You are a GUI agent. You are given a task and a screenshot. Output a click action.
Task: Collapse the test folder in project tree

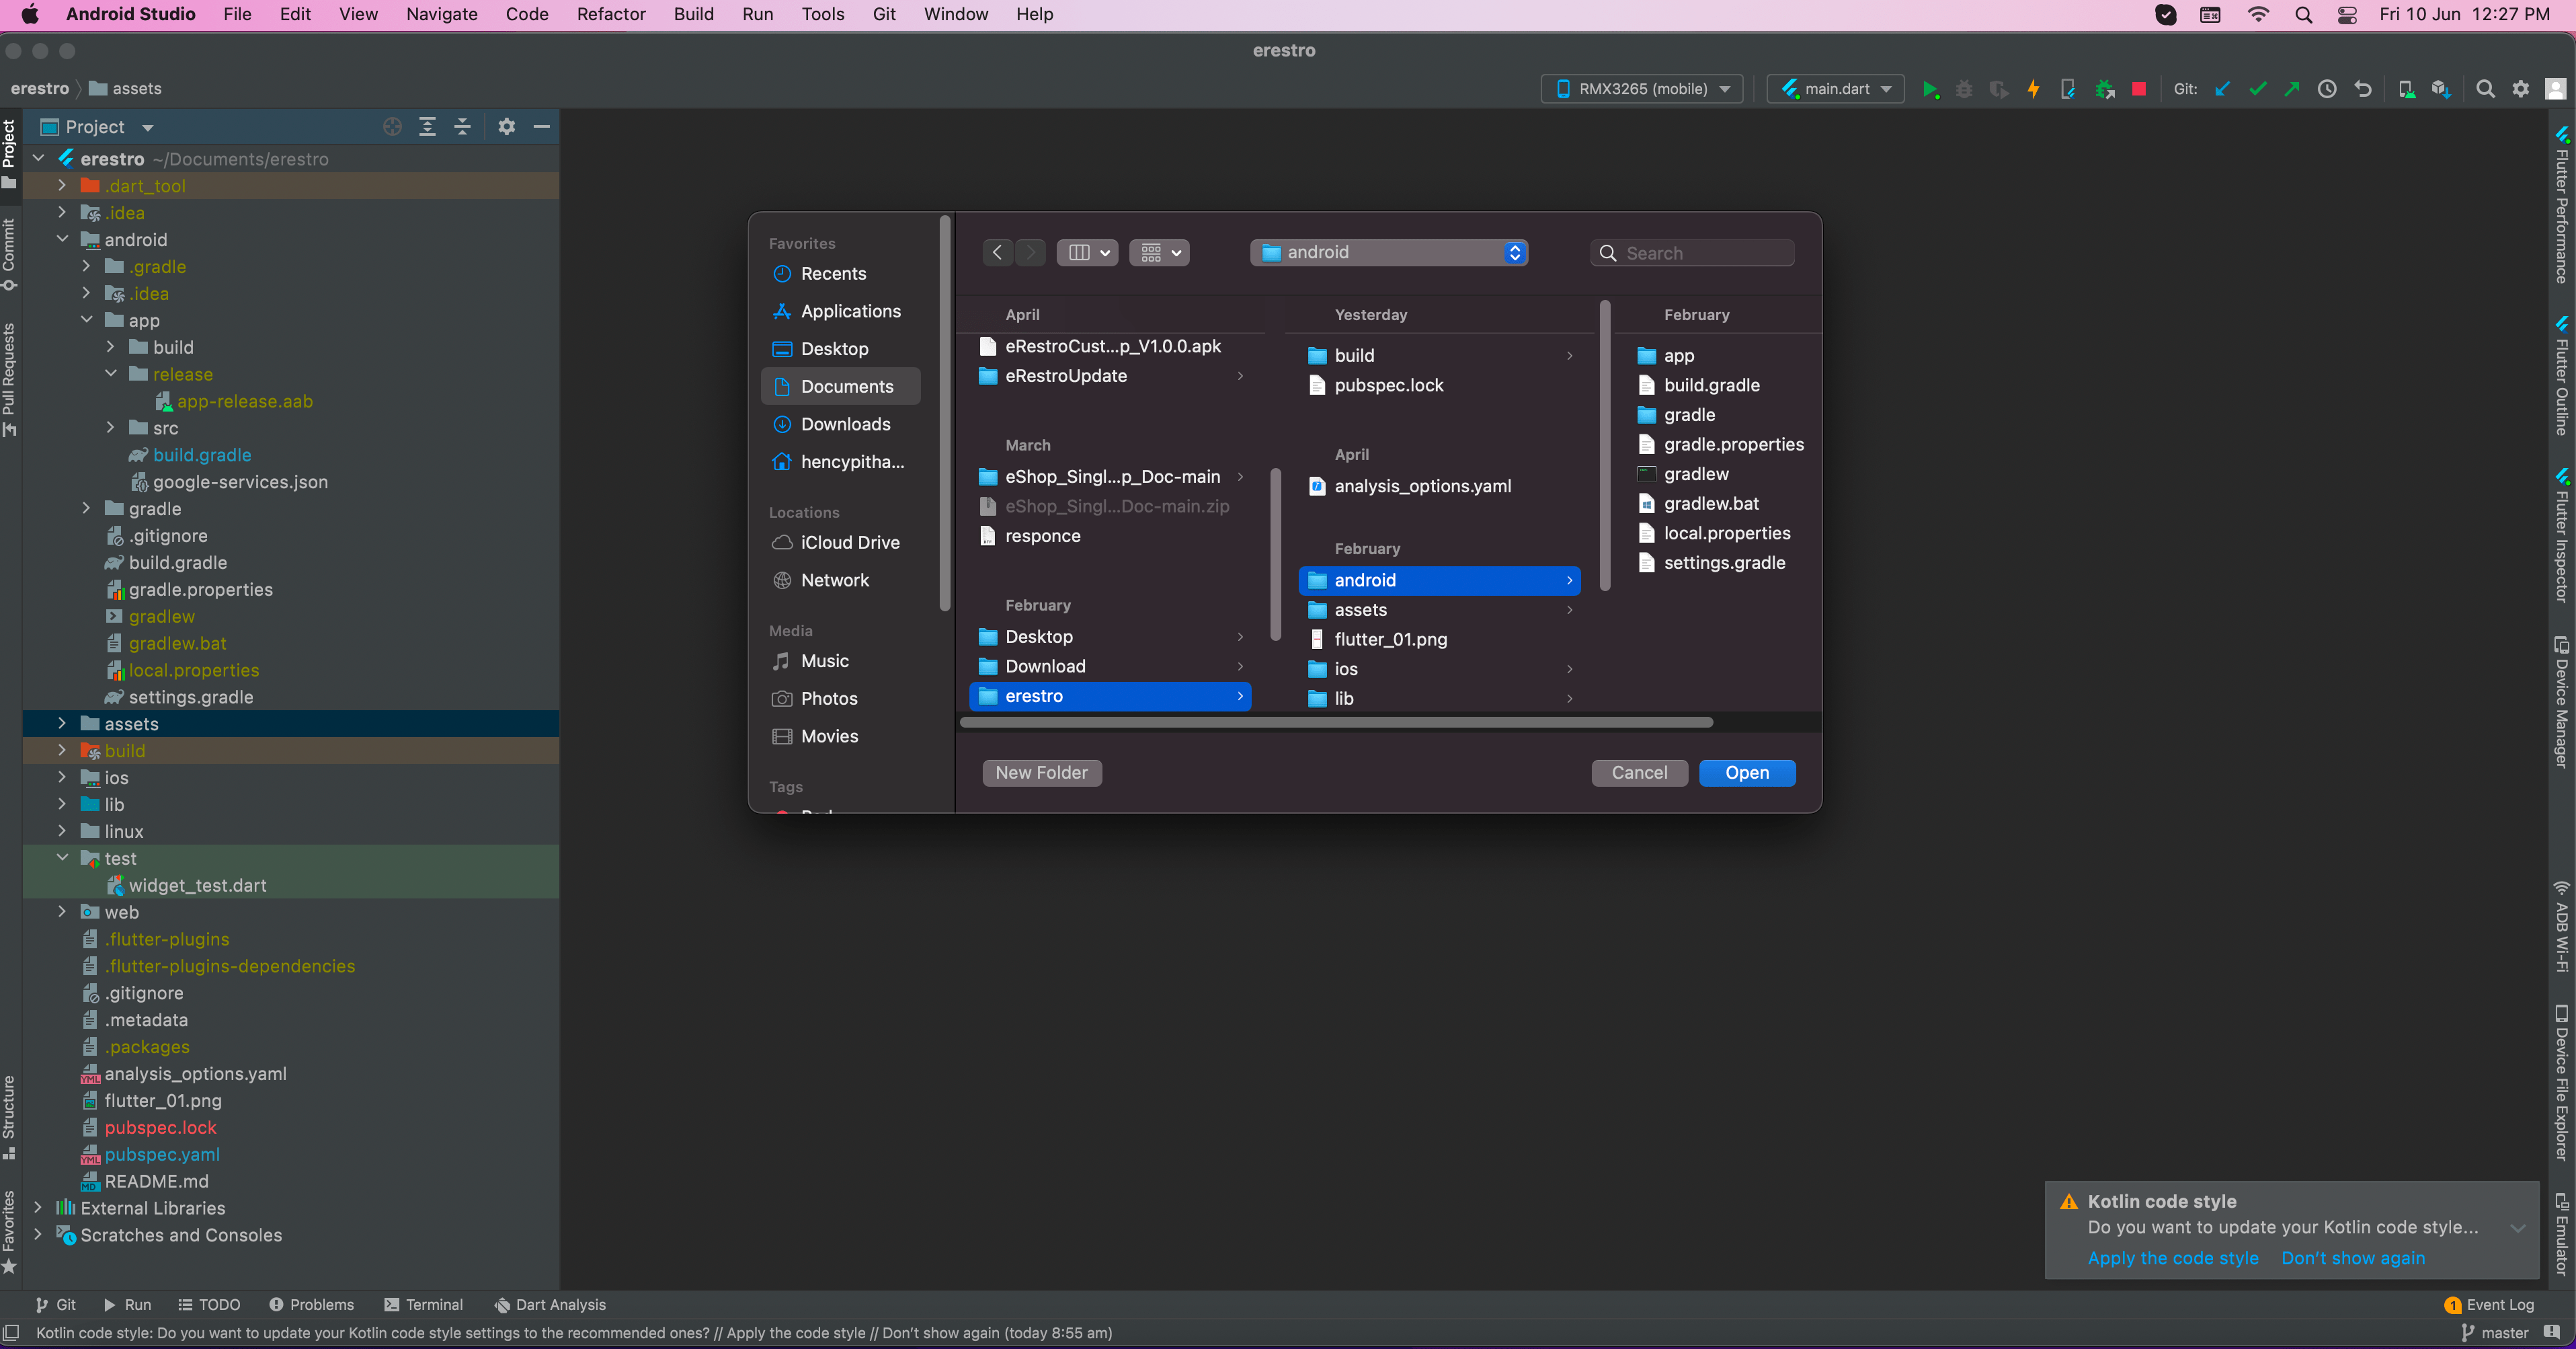(62, 858)
